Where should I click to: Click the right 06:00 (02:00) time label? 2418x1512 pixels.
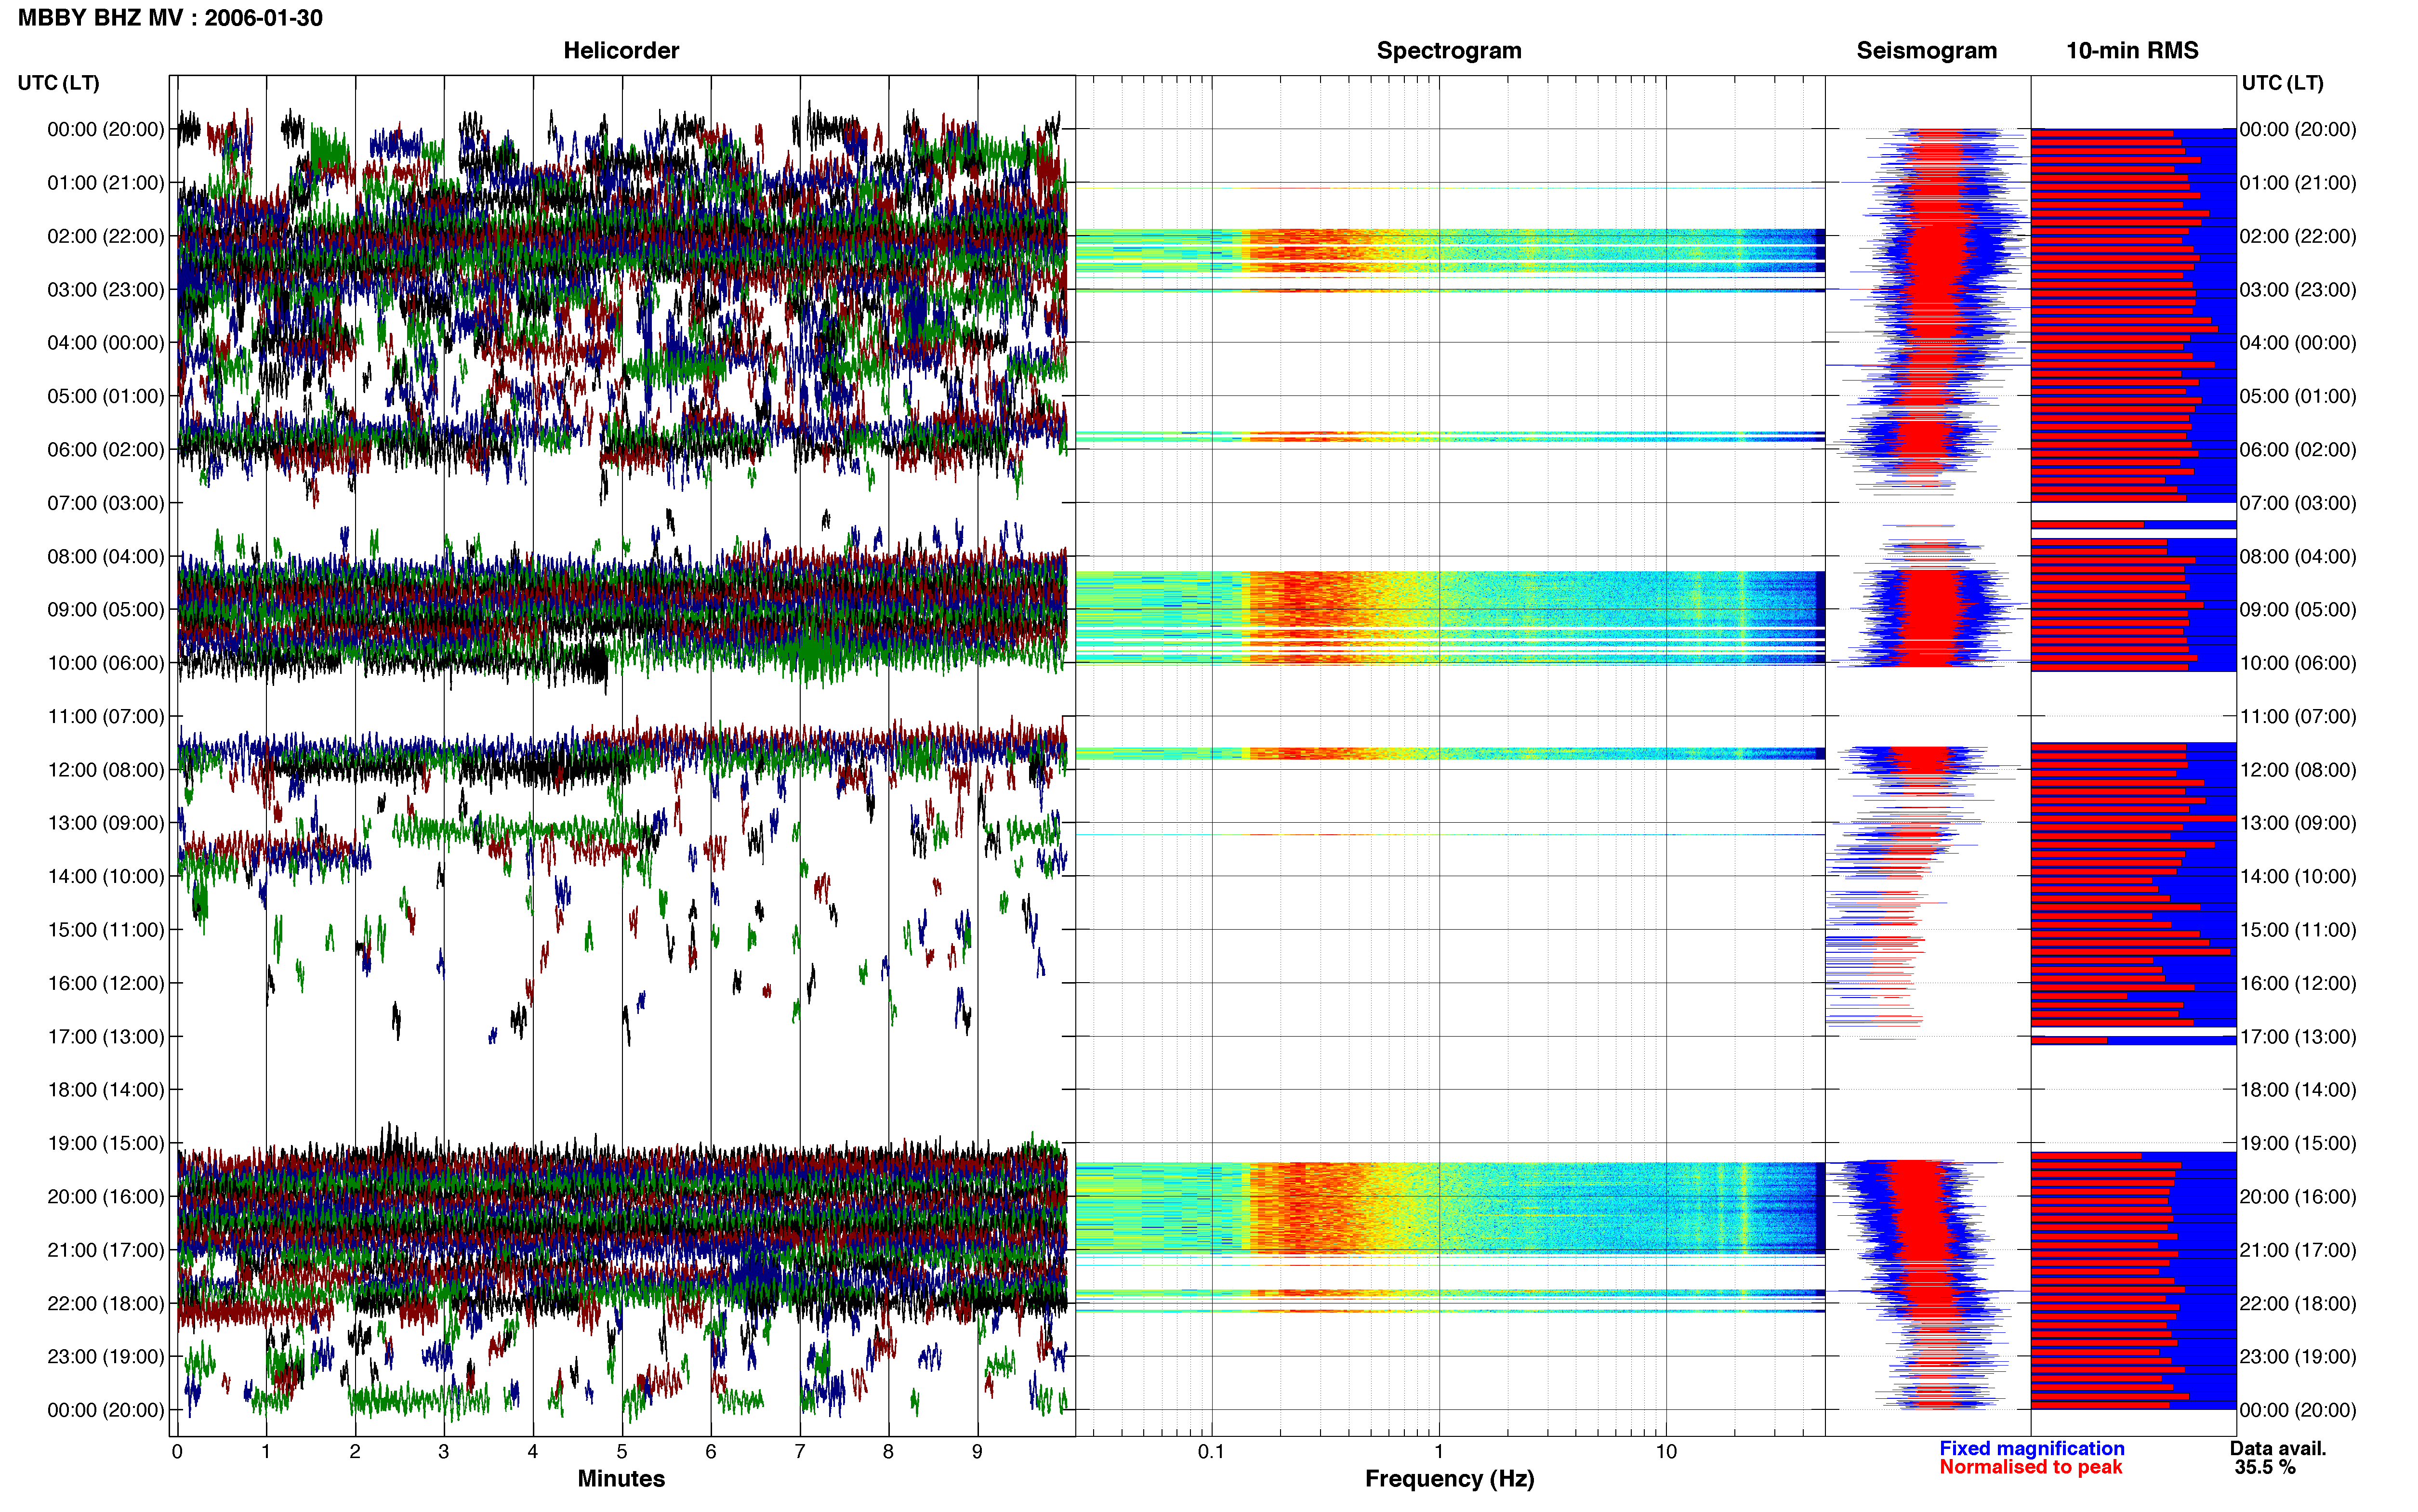[x=2298, y=450]
